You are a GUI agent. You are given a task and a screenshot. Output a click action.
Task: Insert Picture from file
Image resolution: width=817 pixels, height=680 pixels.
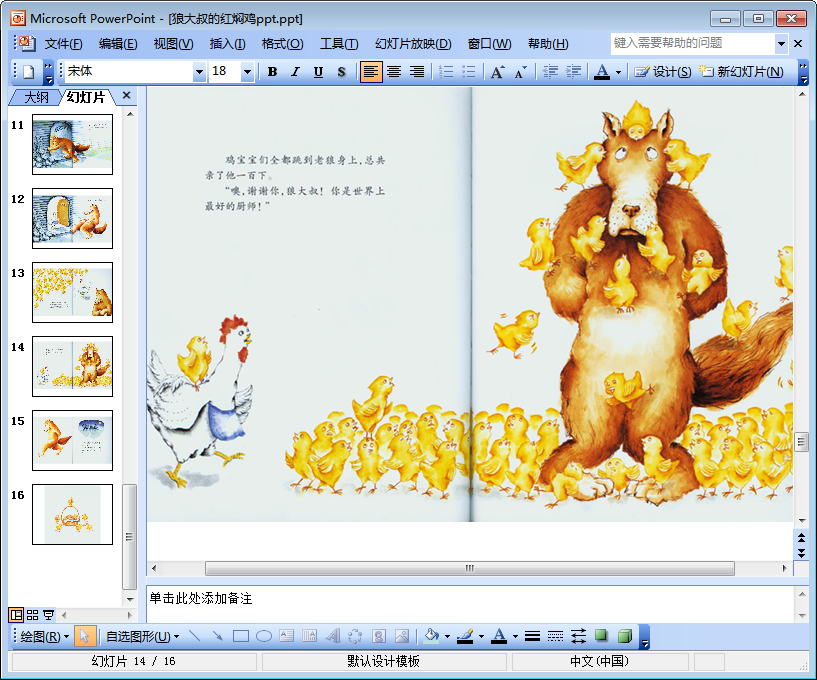click(402, 636)
